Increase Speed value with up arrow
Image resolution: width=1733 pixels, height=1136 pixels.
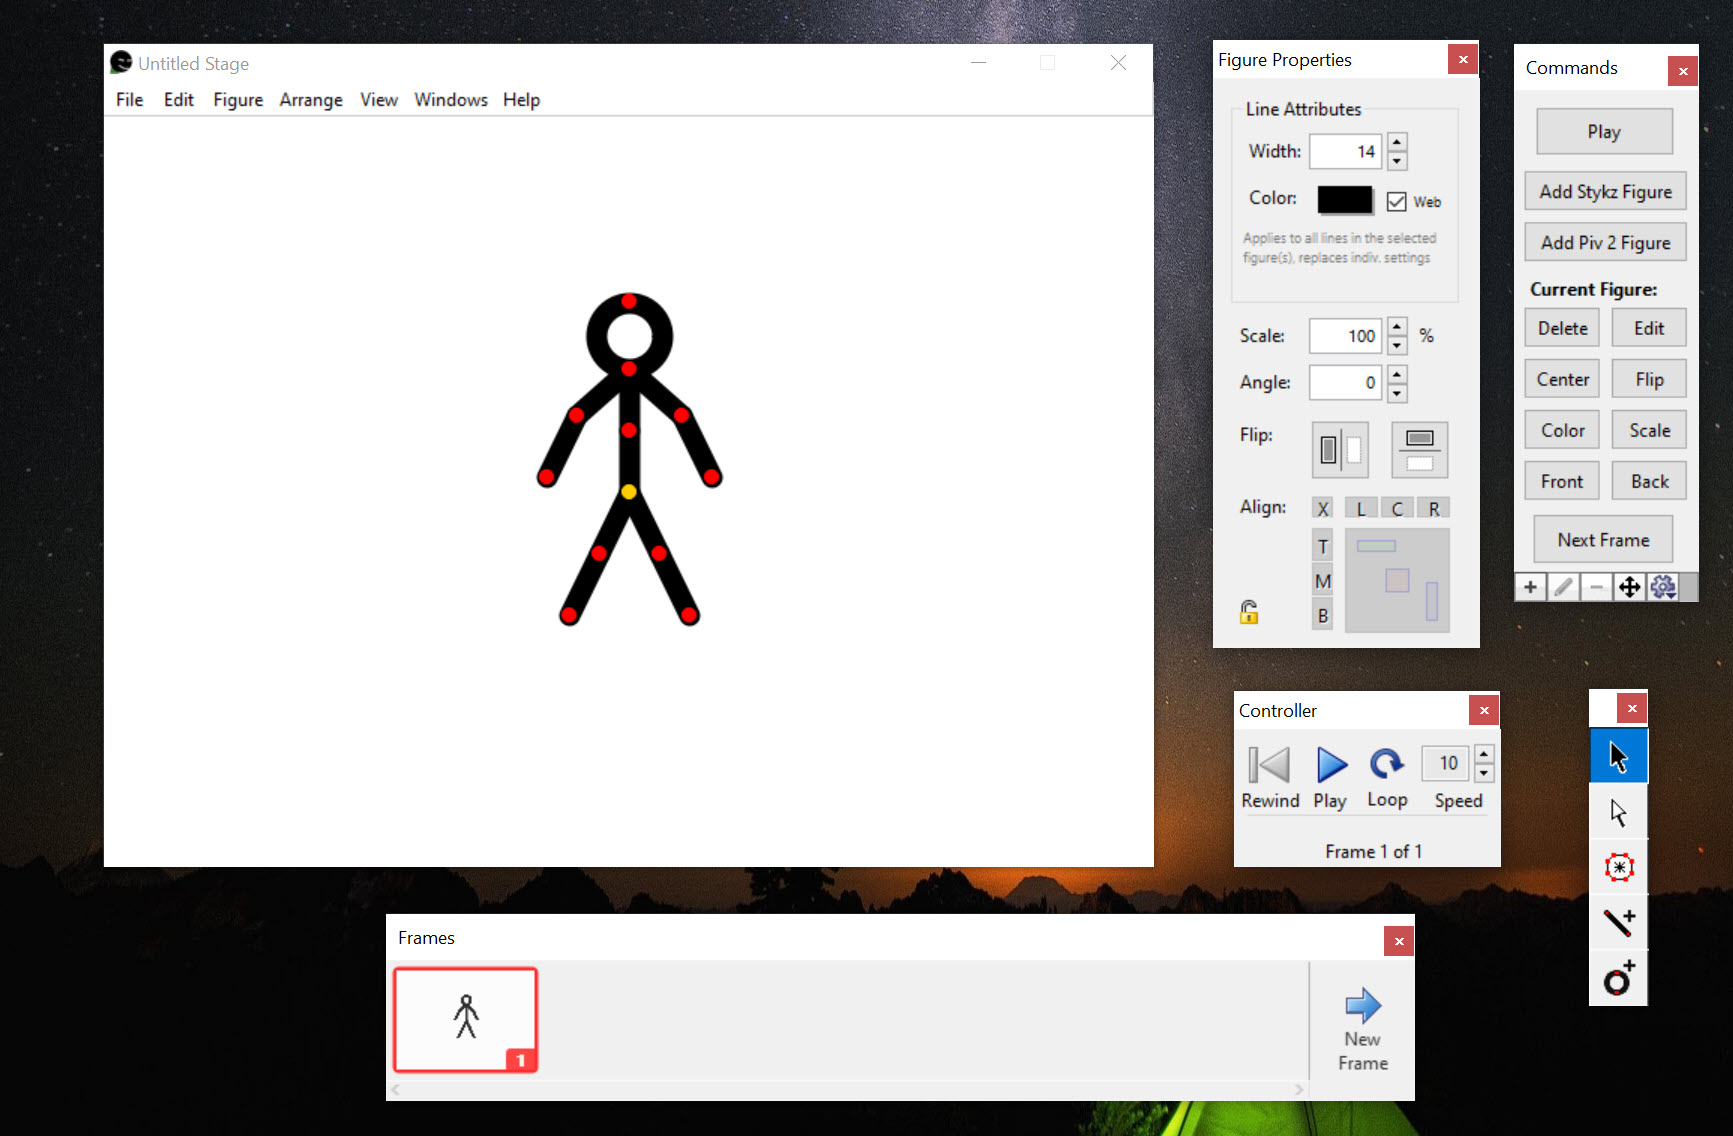[1484, 754]
